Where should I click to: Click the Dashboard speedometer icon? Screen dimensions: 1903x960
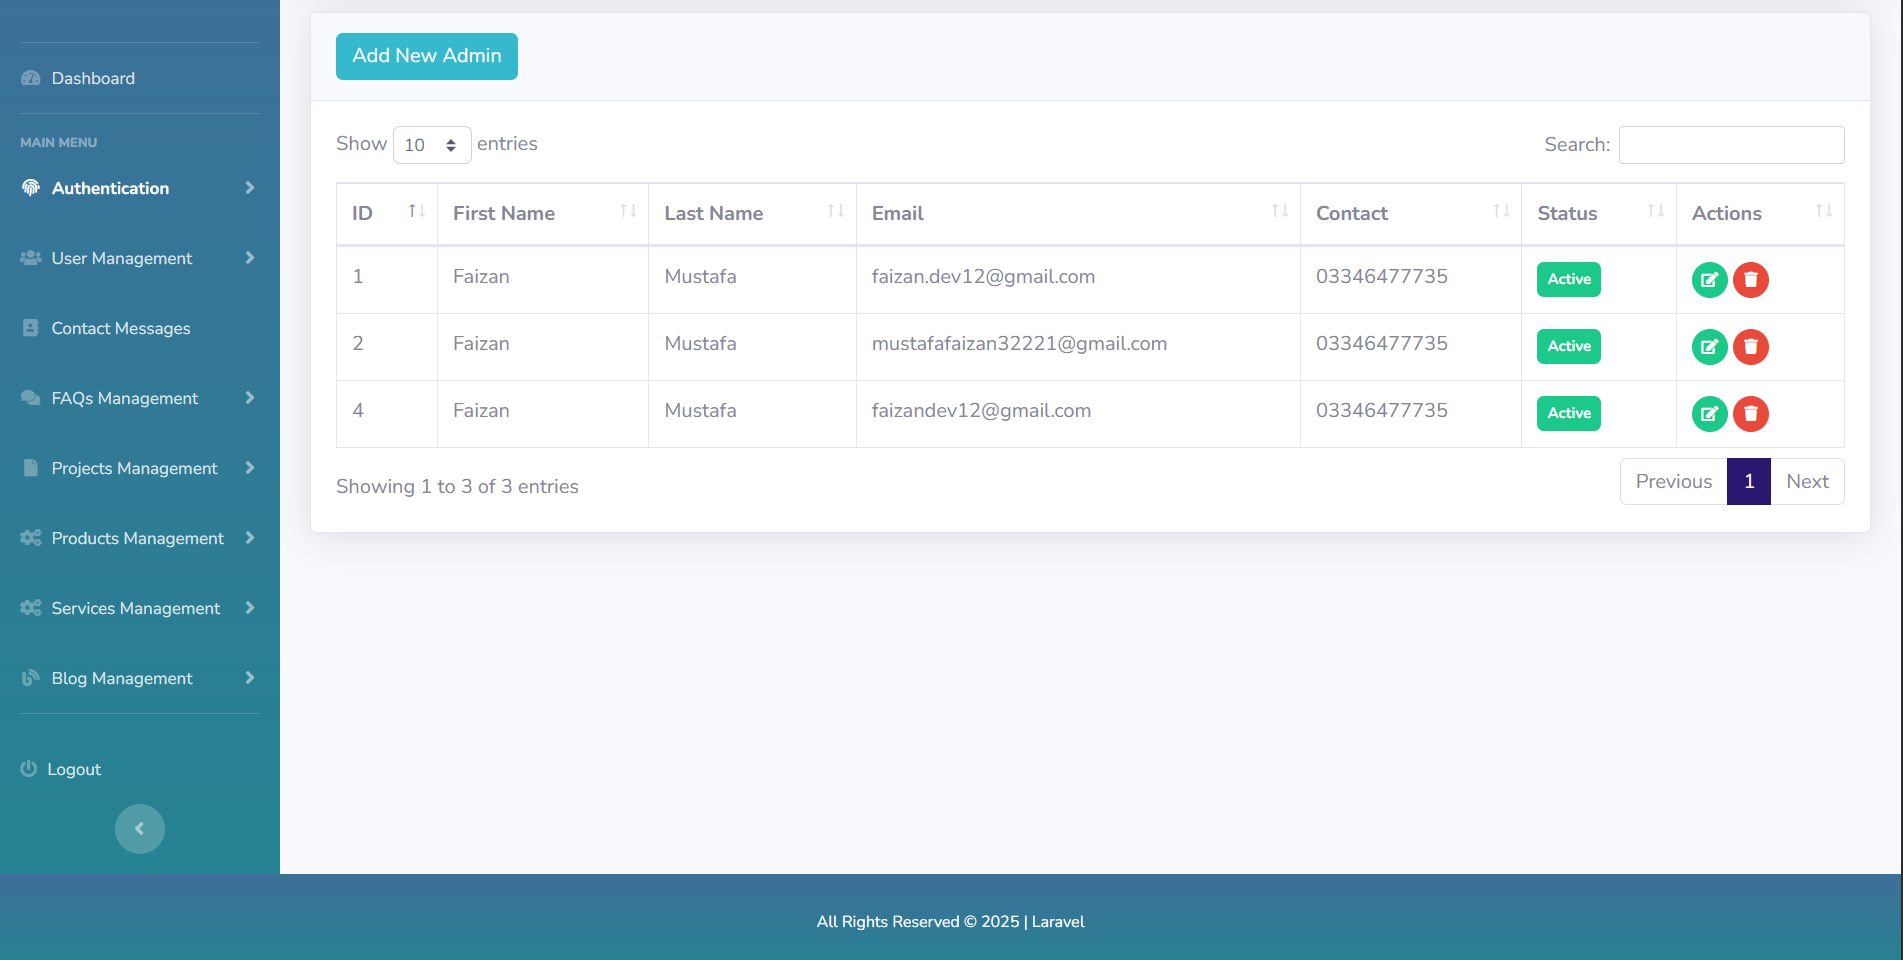coord(31,78)
